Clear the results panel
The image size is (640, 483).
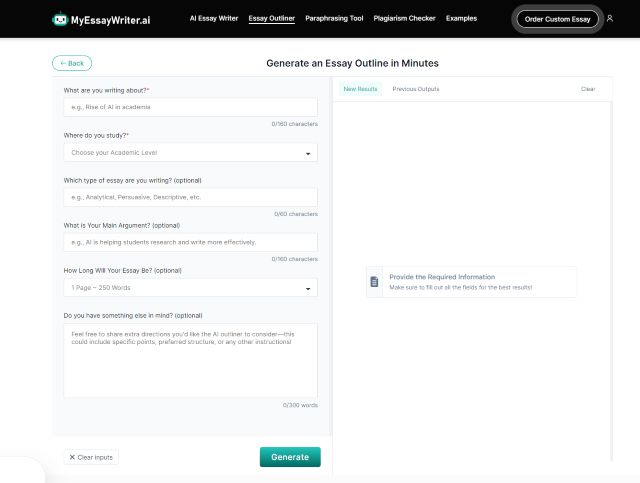tap(588, 89)
